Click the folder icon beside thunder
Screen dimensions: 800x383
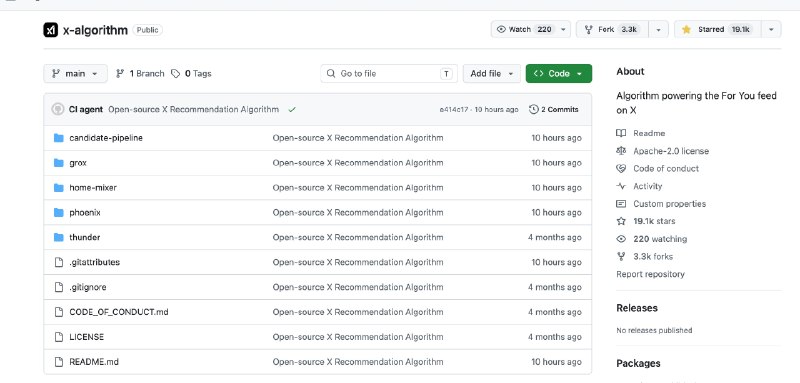[59, 237]
